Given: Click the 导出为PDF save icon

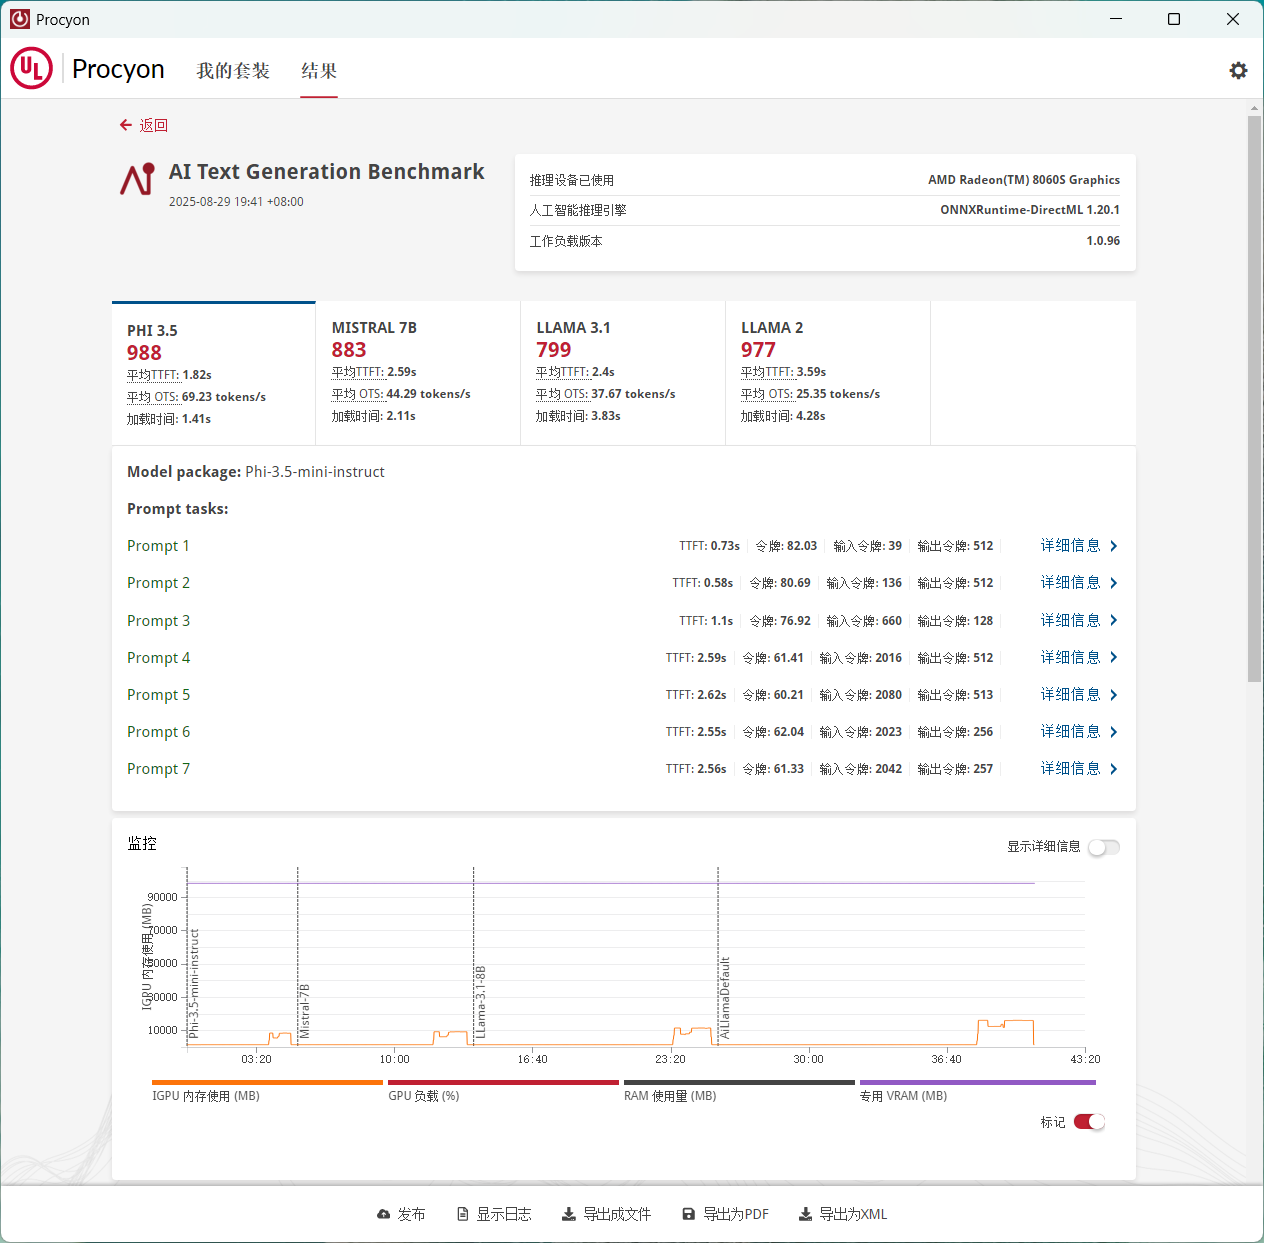Looking at the screenshot, I should point(688,1214).
